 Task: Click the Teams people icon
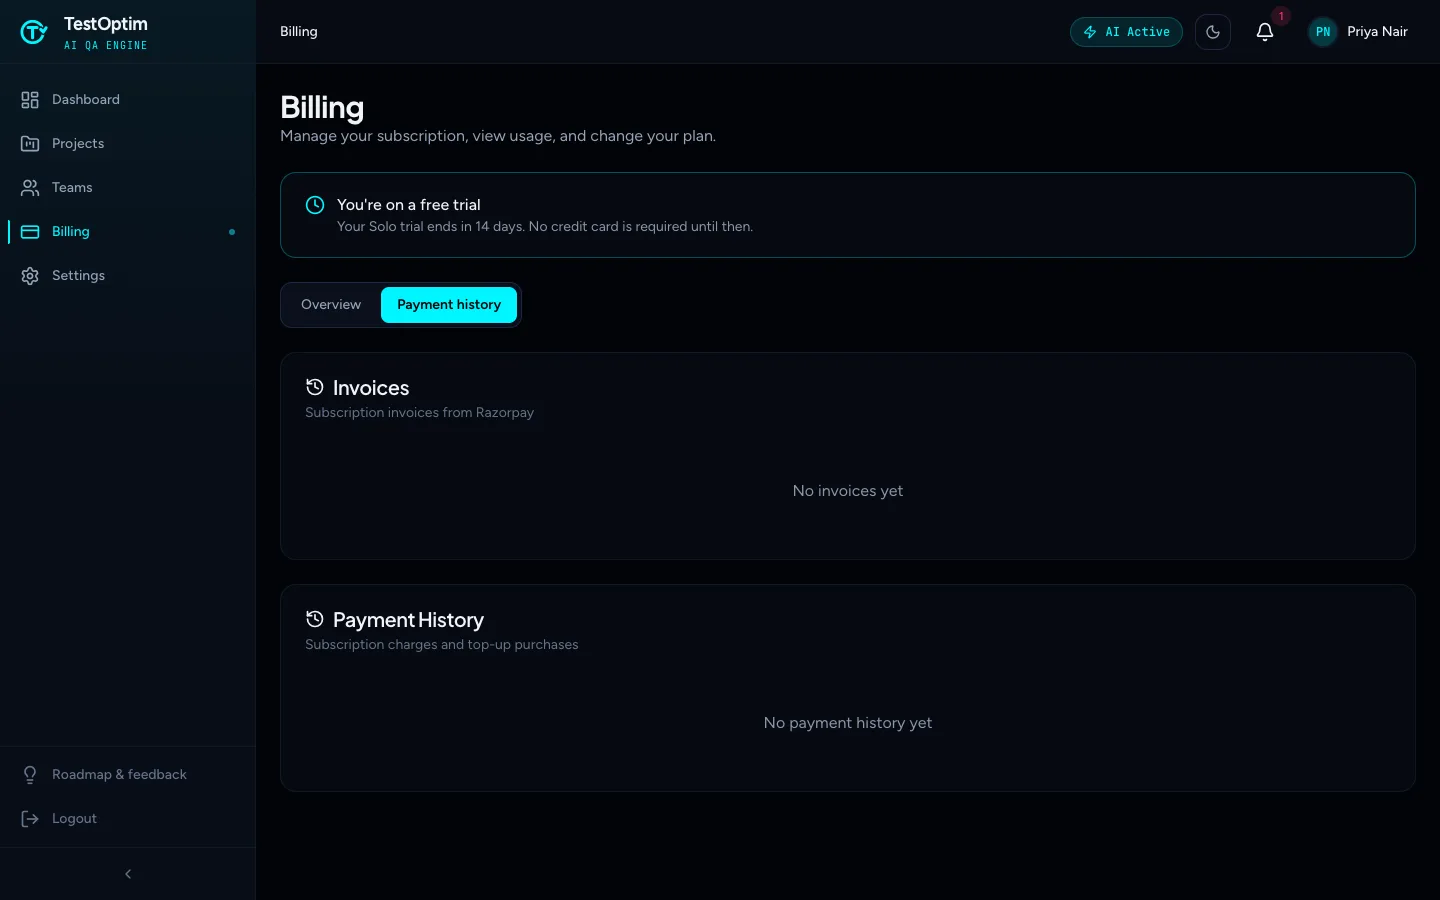point(30,188)
